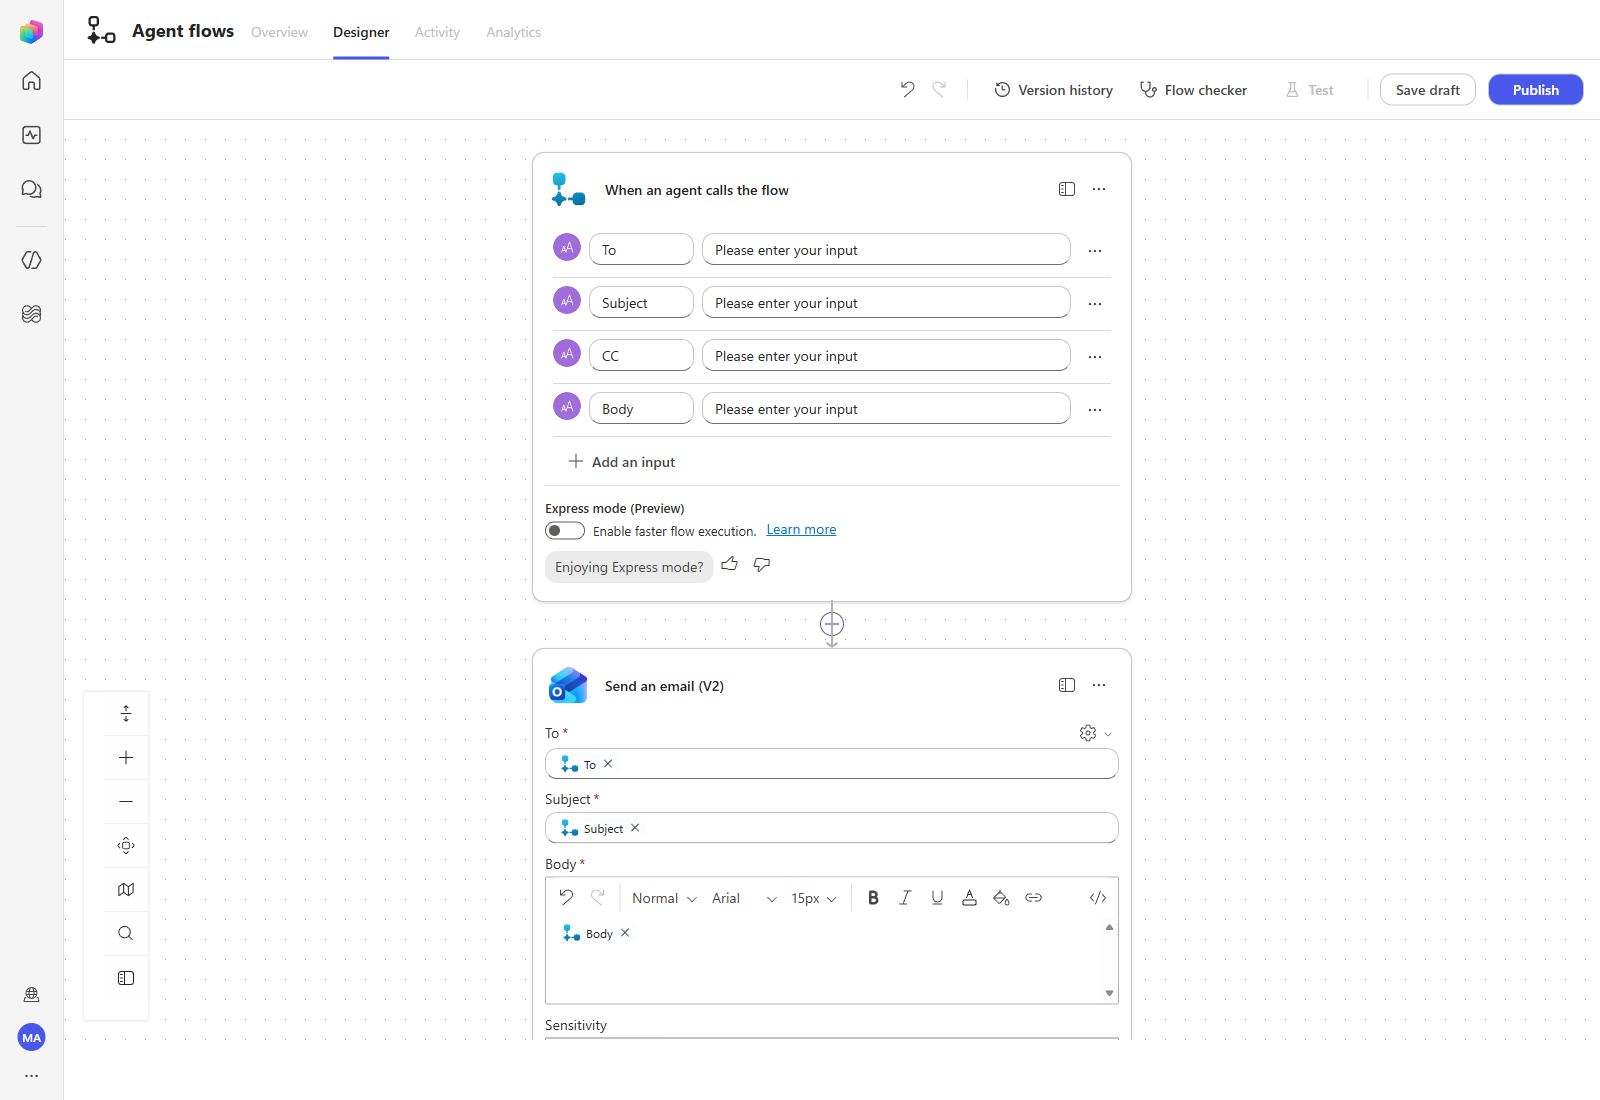Viewport: 1600px width, 1100px height.
Task: Click the undo arrow in top toolbar
Action: 907,89
